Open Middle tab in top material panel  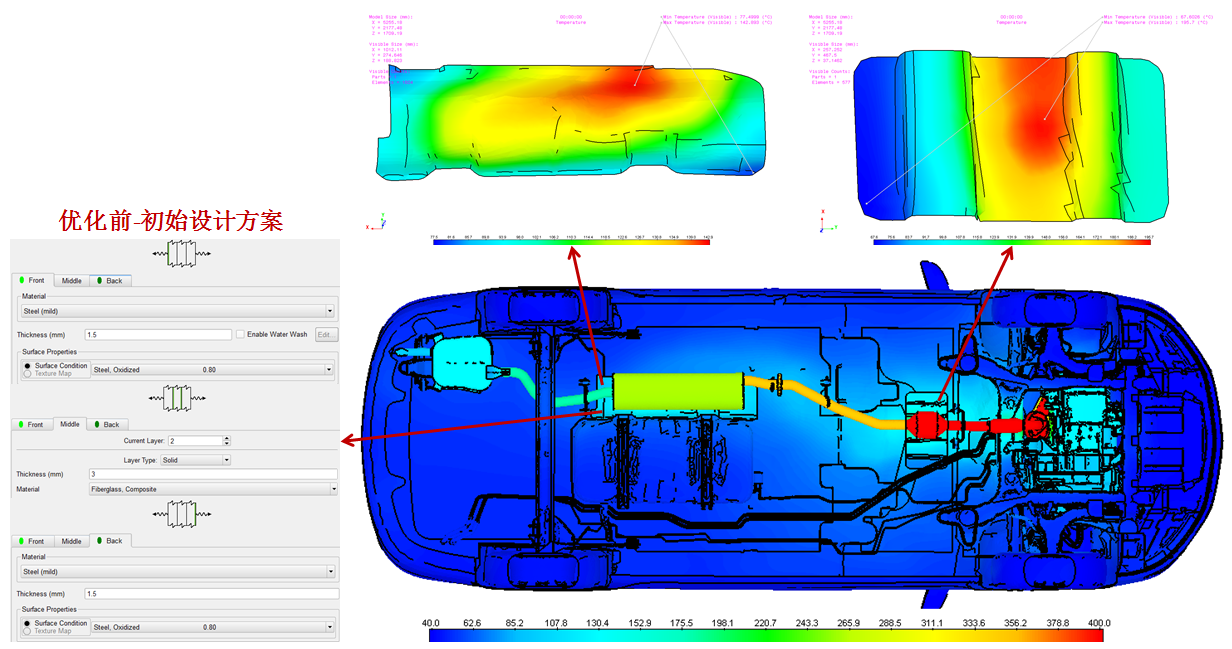click(x=71, y=281)
